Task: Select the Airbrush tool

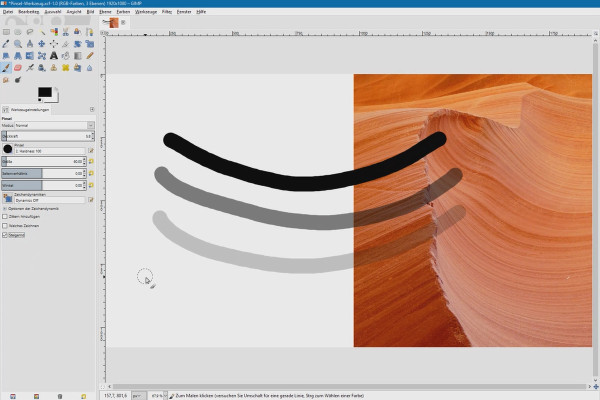Action: click(30, 68)
